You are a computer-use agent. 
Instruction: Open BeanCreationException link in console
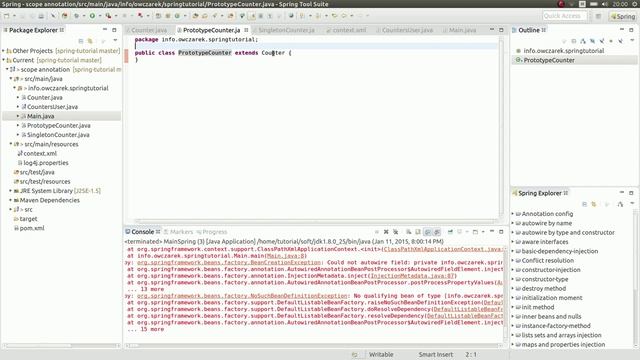[x=229, y=262]
